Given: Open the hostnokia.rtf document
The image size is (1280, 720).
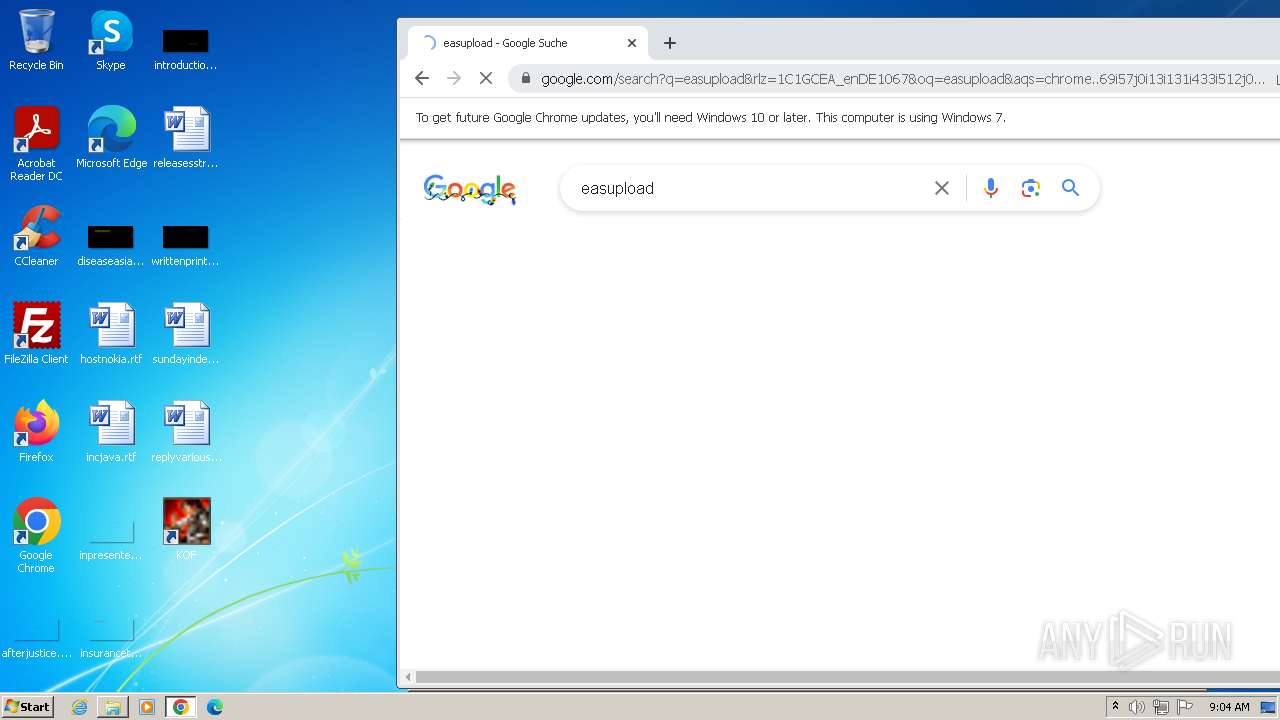Looking at the screenshot, I should point(111,333).
